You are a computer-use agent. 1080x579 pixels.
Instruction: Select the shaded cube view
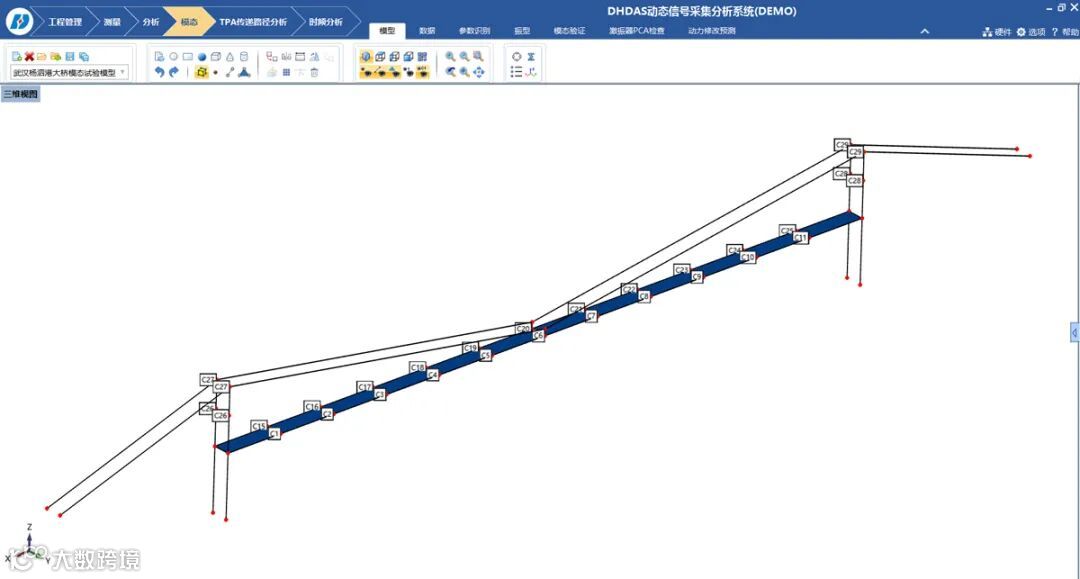tap(408, 56)
